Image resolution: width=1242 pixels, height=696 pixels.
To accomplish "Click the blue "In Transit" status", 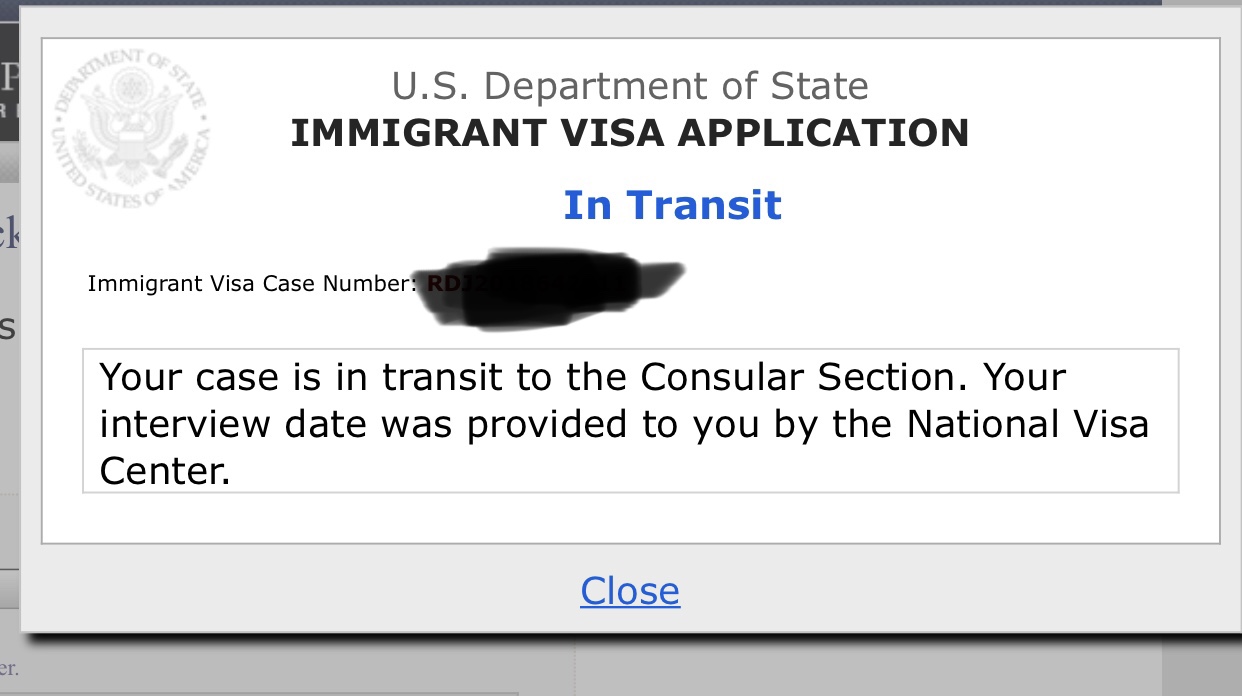I will [672, 205].
